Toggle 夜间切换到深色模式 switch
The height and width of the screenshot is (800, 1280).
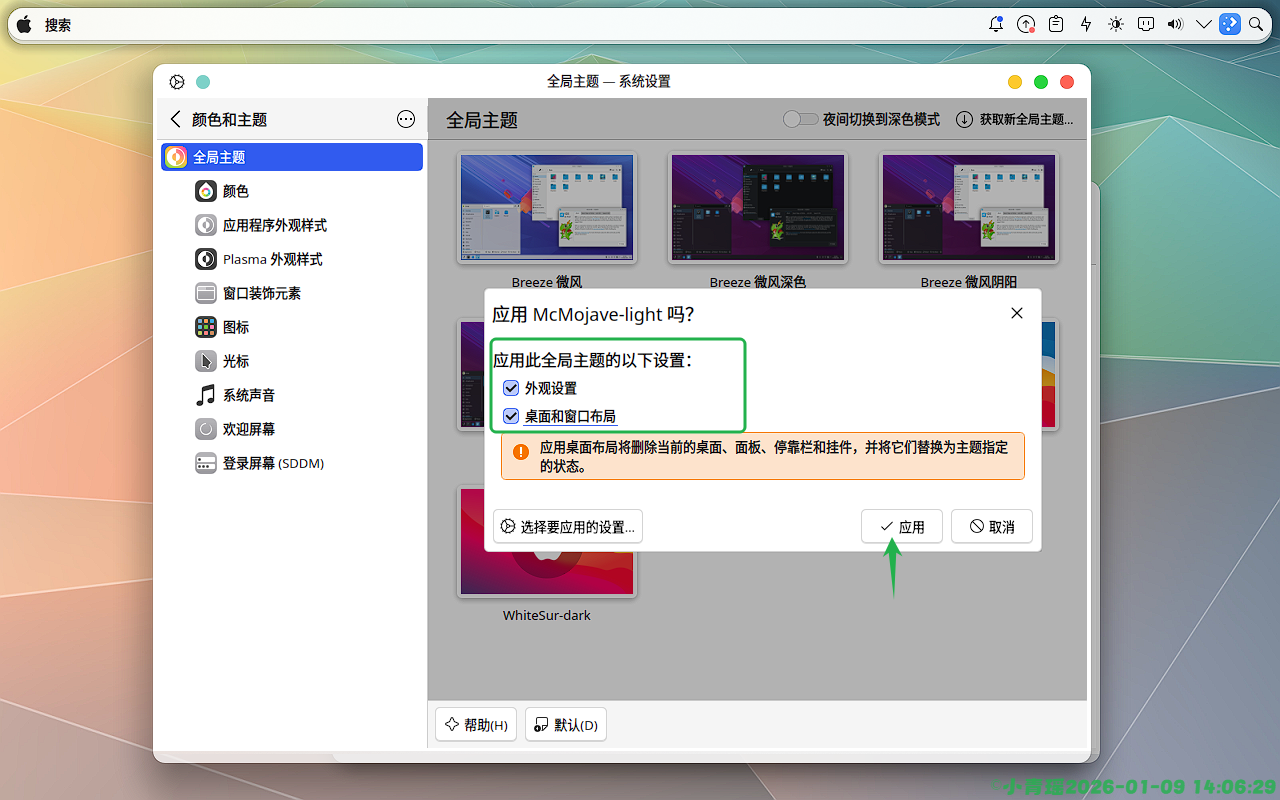click(800, 119)
